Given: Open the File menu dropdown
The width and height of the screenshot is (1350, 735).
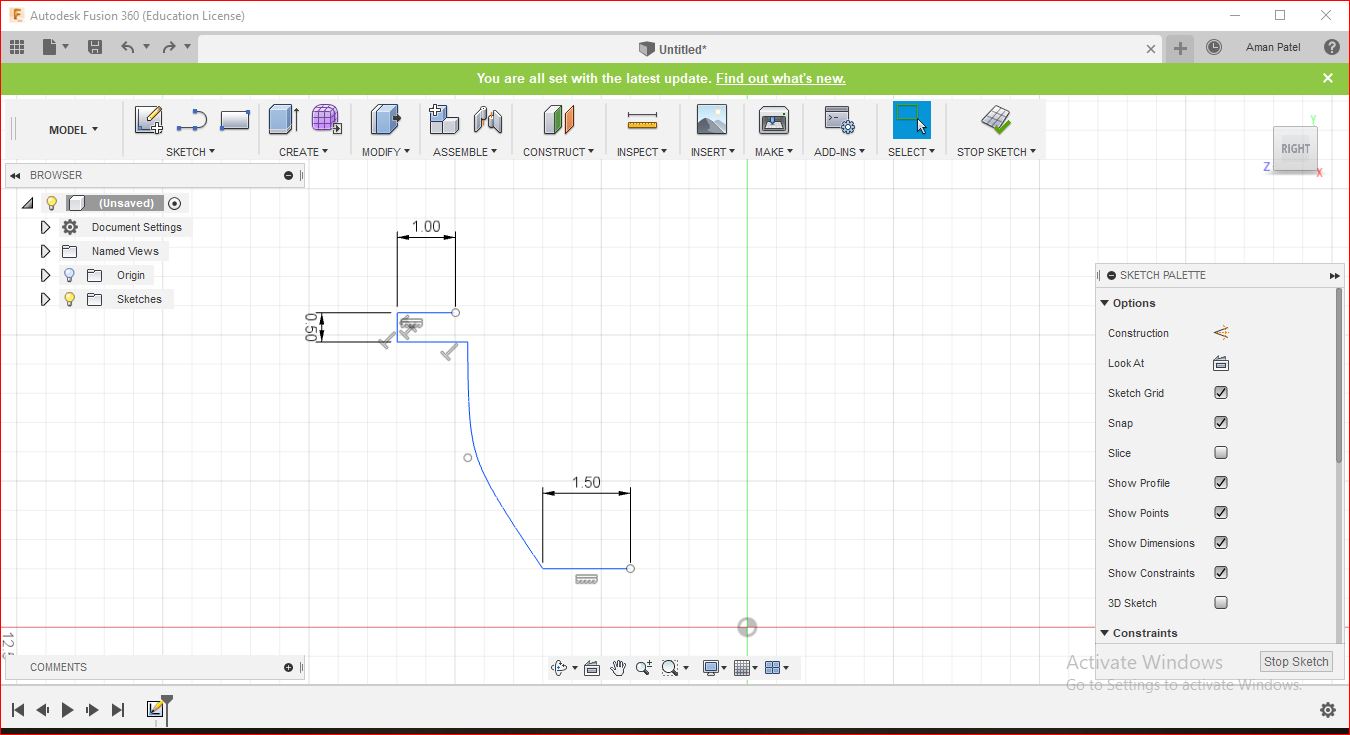Looking at the screenshot, I should [x=56, y=47].
